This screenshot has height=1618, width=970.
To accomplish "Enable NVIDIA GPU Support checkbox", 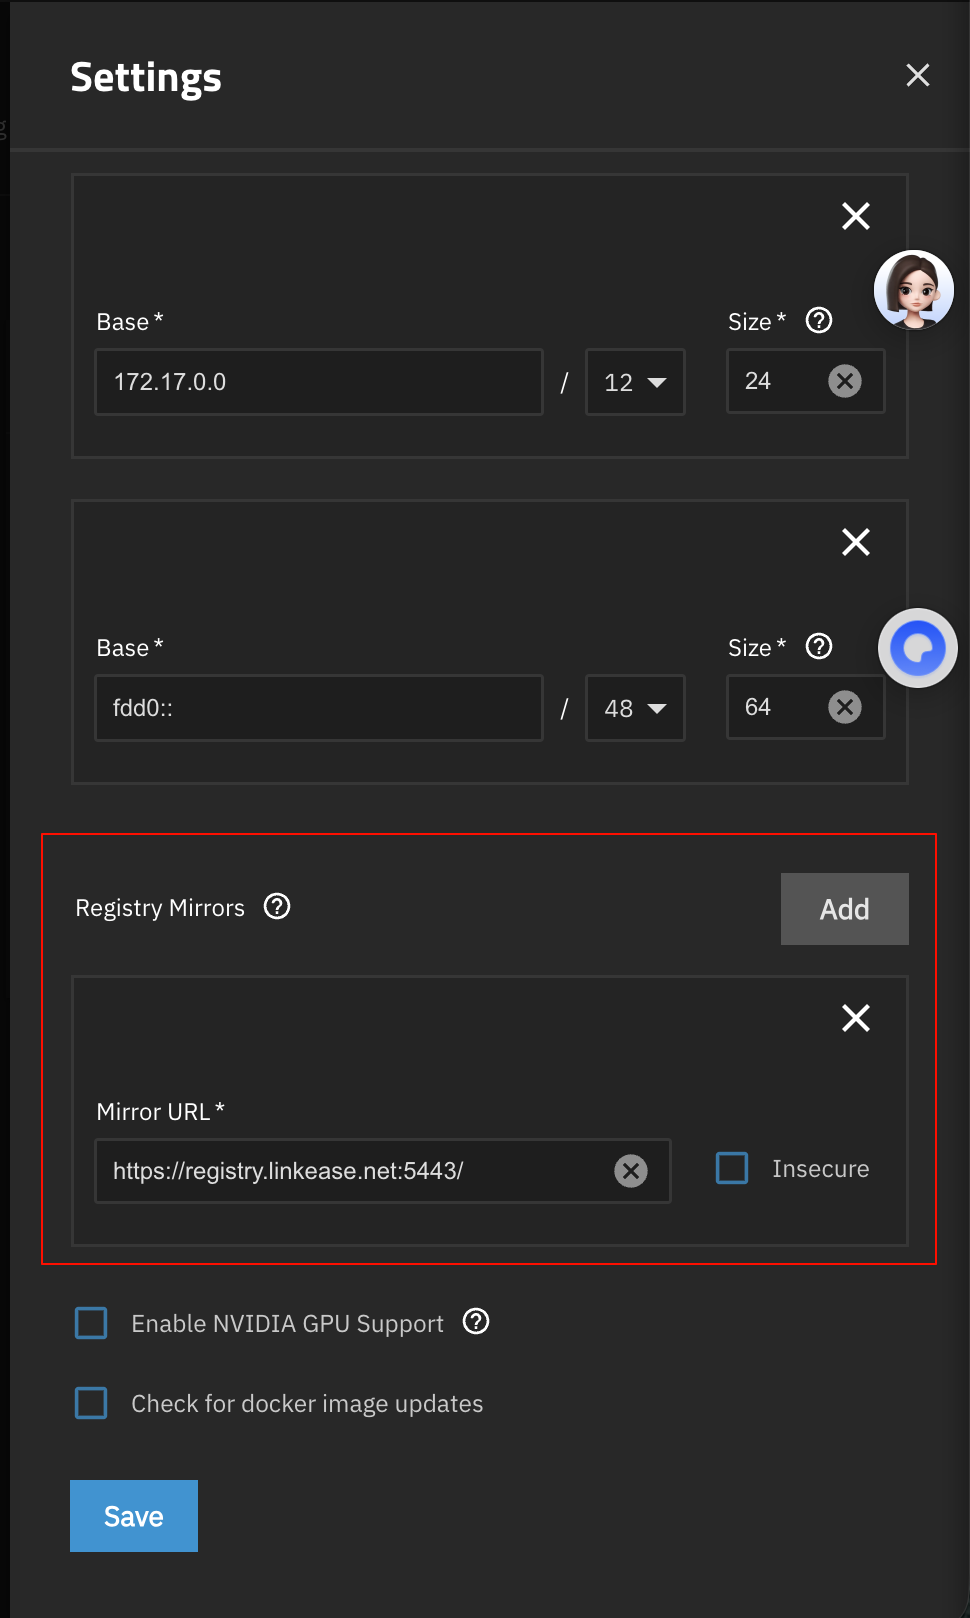I will pyautogui.click(x=91, y=1323).
